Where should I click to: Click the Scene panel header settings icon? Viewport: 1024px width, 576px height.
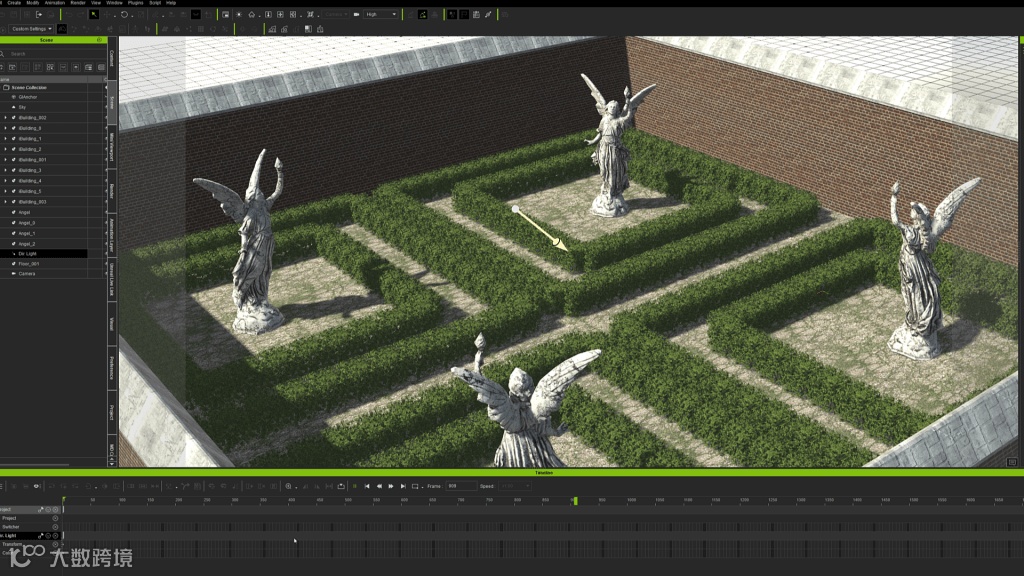[99, 40]
